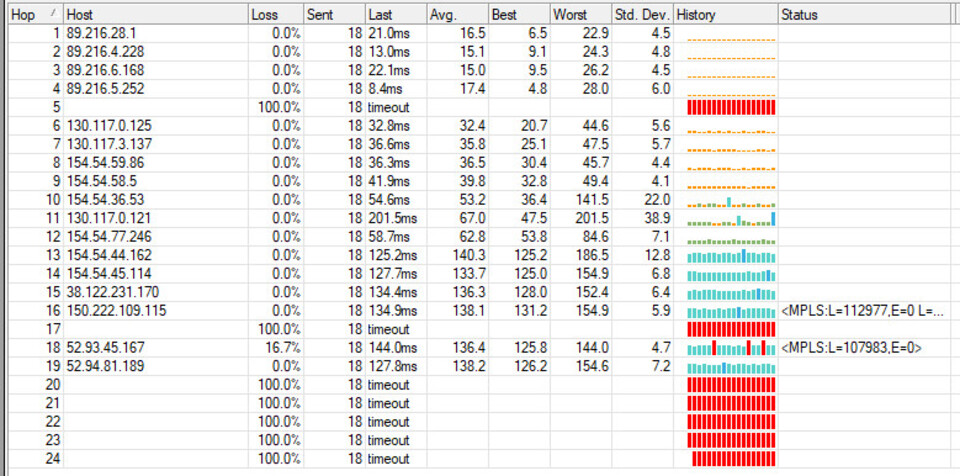Select host 130.117.0.121 at hop 11
The width and height of the screenshot is (960, 476).
(108, 218)
